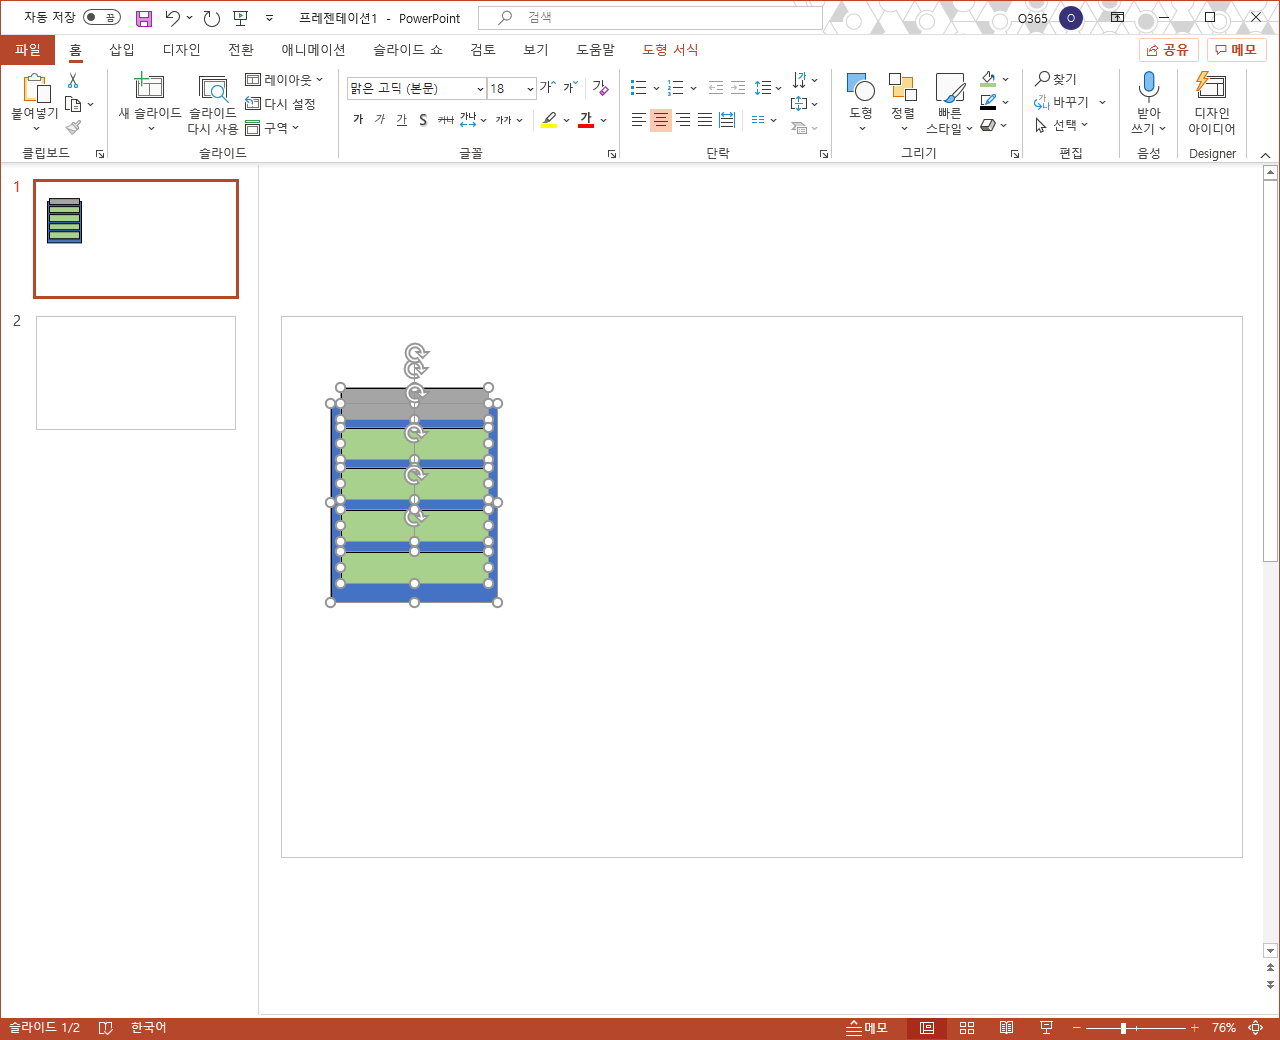
Task: Apply strikethrough to text
Action: [x=445, y=120]
